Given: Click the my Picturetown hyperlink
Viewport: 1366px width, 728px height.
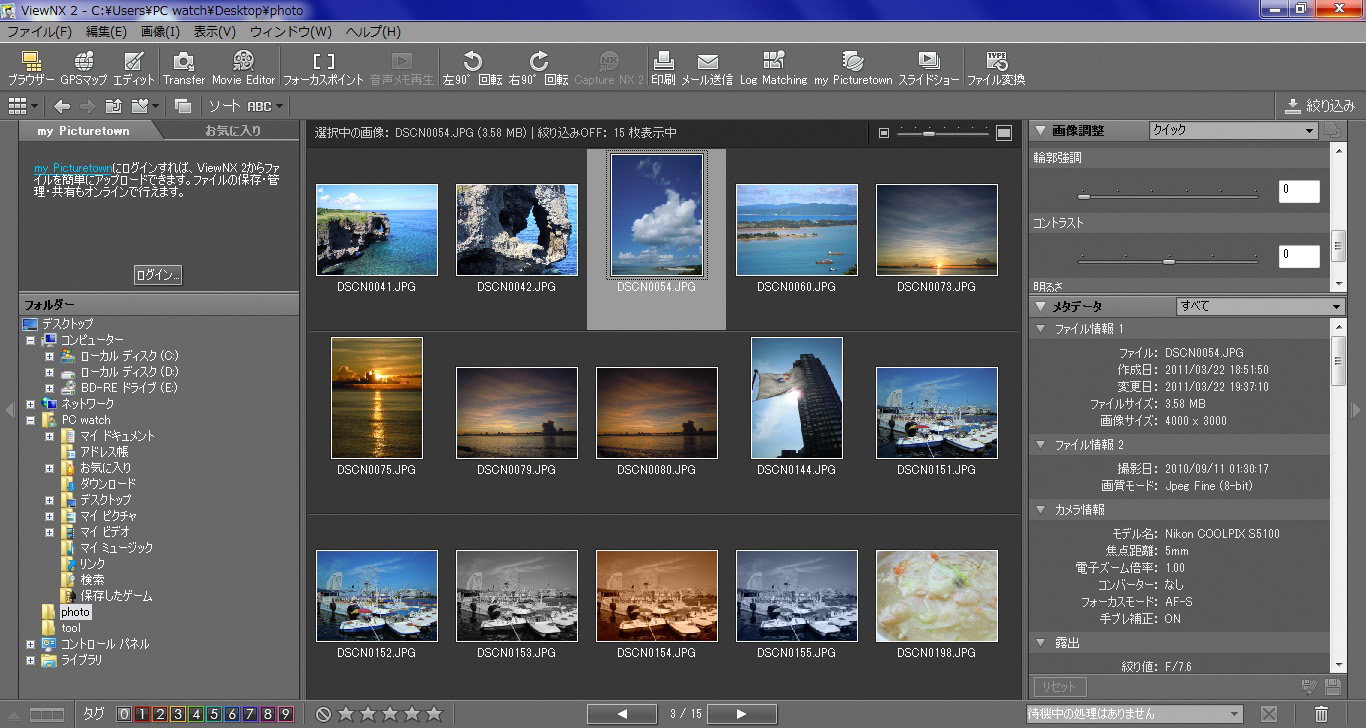Looking at the screenshot, I should coord(72,168).
